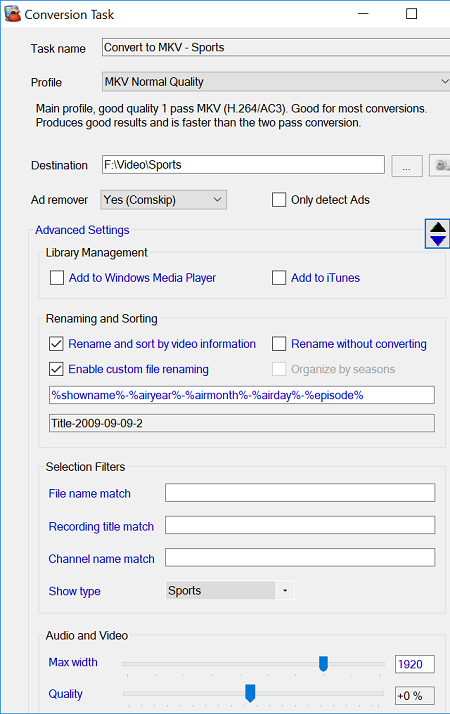Click the custom rename pattern field
The height and width of the screenshot is (714, 450).
point(242,395)
